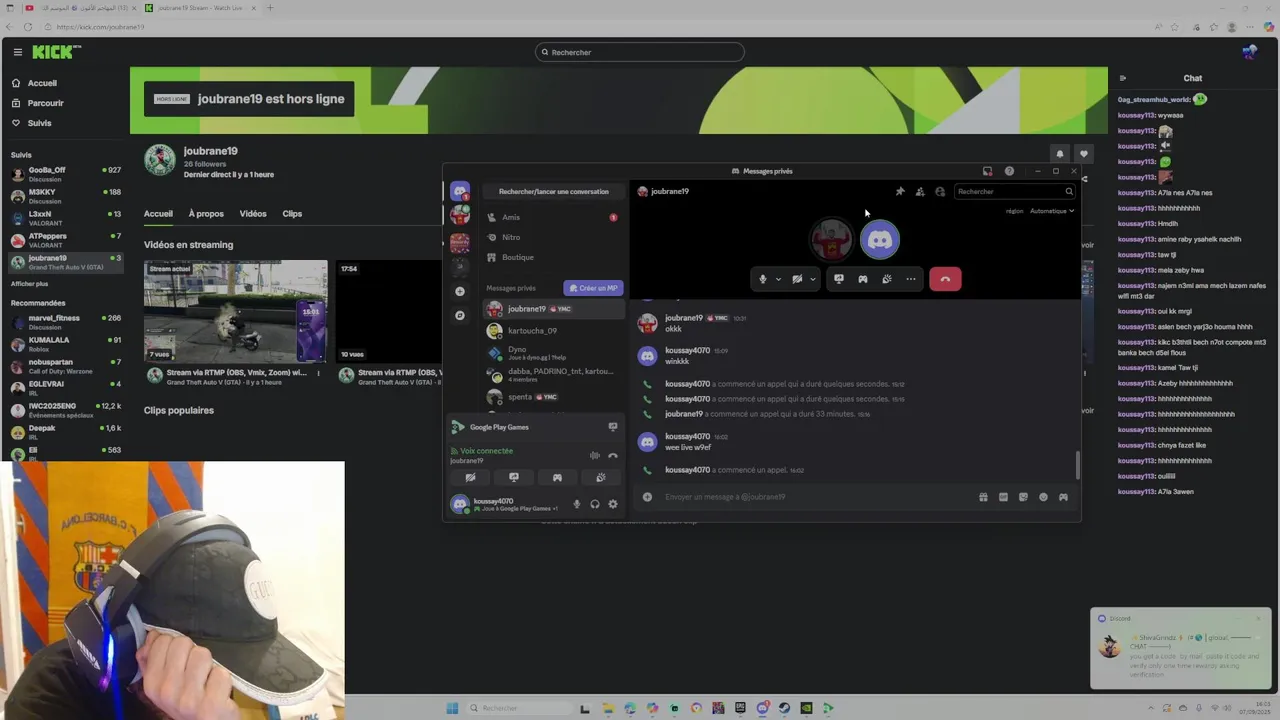
Task: Hang up the Discord call with red button
Action: pyautogui.click(x=945, y=279)
